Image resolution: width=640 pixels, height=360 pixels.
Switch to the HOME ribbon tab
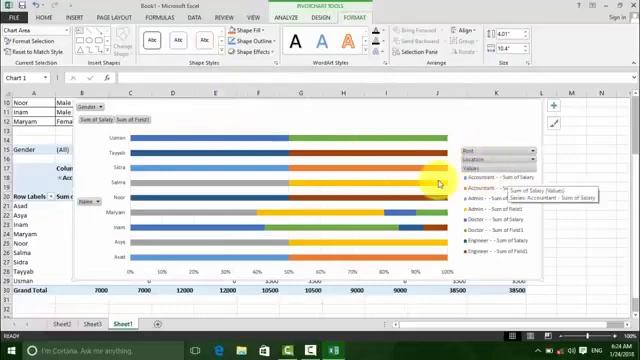click(x=44, y=18)
